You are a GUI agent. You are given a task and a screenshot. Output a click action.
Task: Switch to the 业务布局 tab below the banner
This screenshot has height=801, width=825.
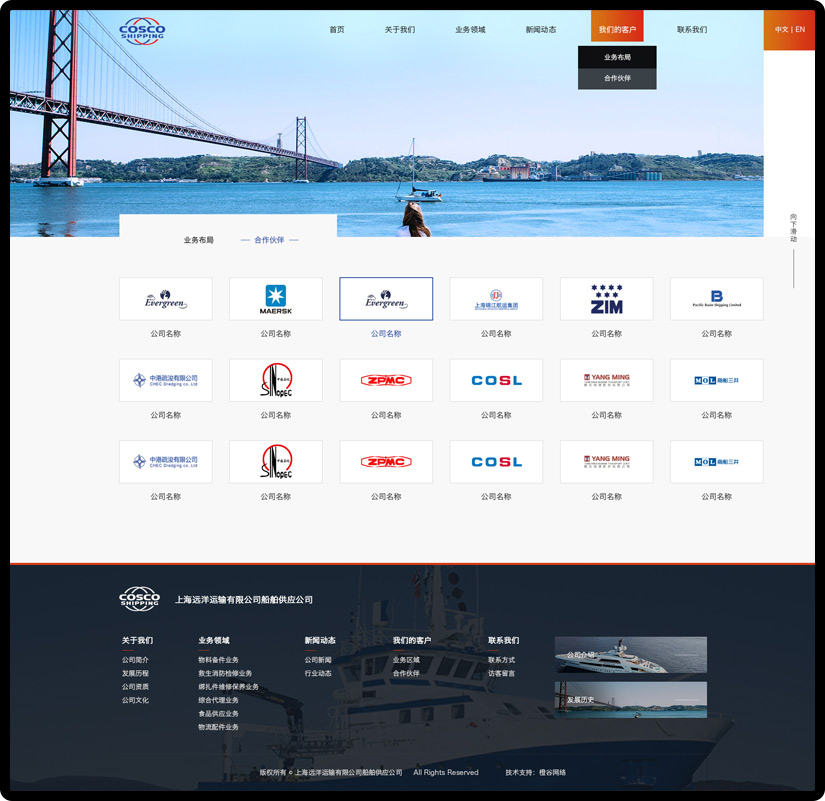198,240
